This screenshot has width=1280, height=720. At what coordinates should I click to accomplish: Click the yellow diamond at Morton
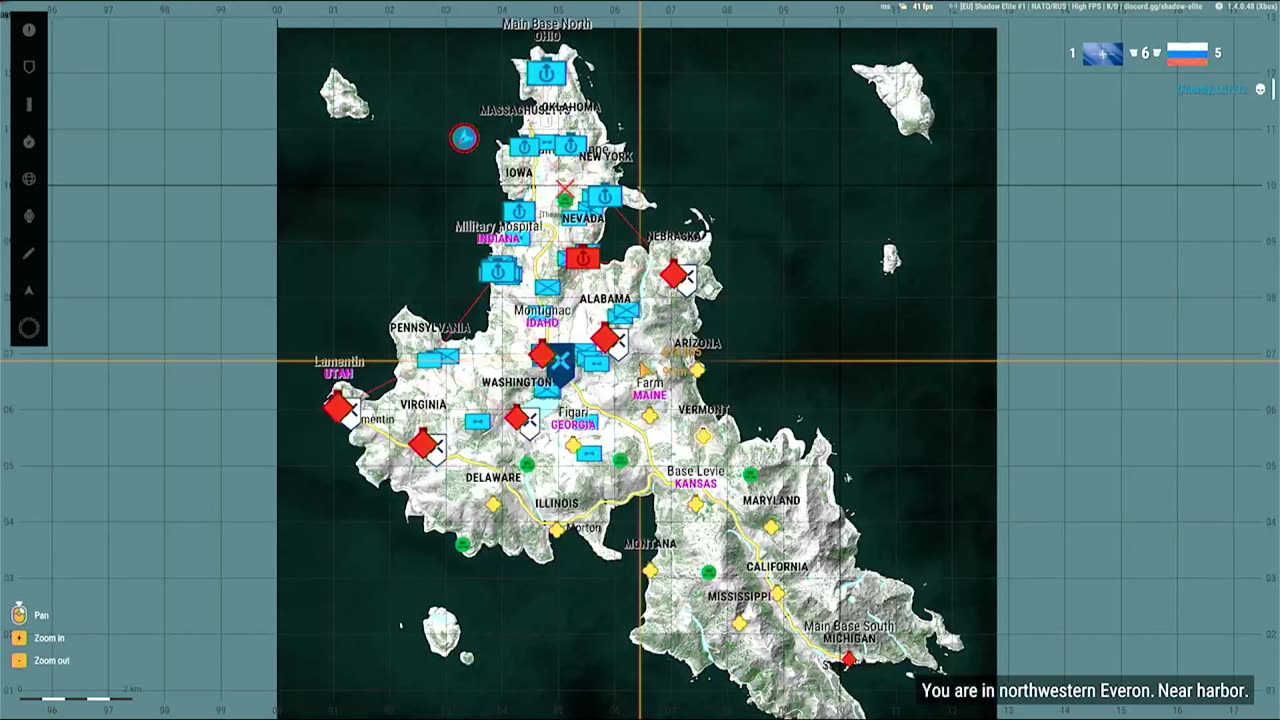[556, 530]
